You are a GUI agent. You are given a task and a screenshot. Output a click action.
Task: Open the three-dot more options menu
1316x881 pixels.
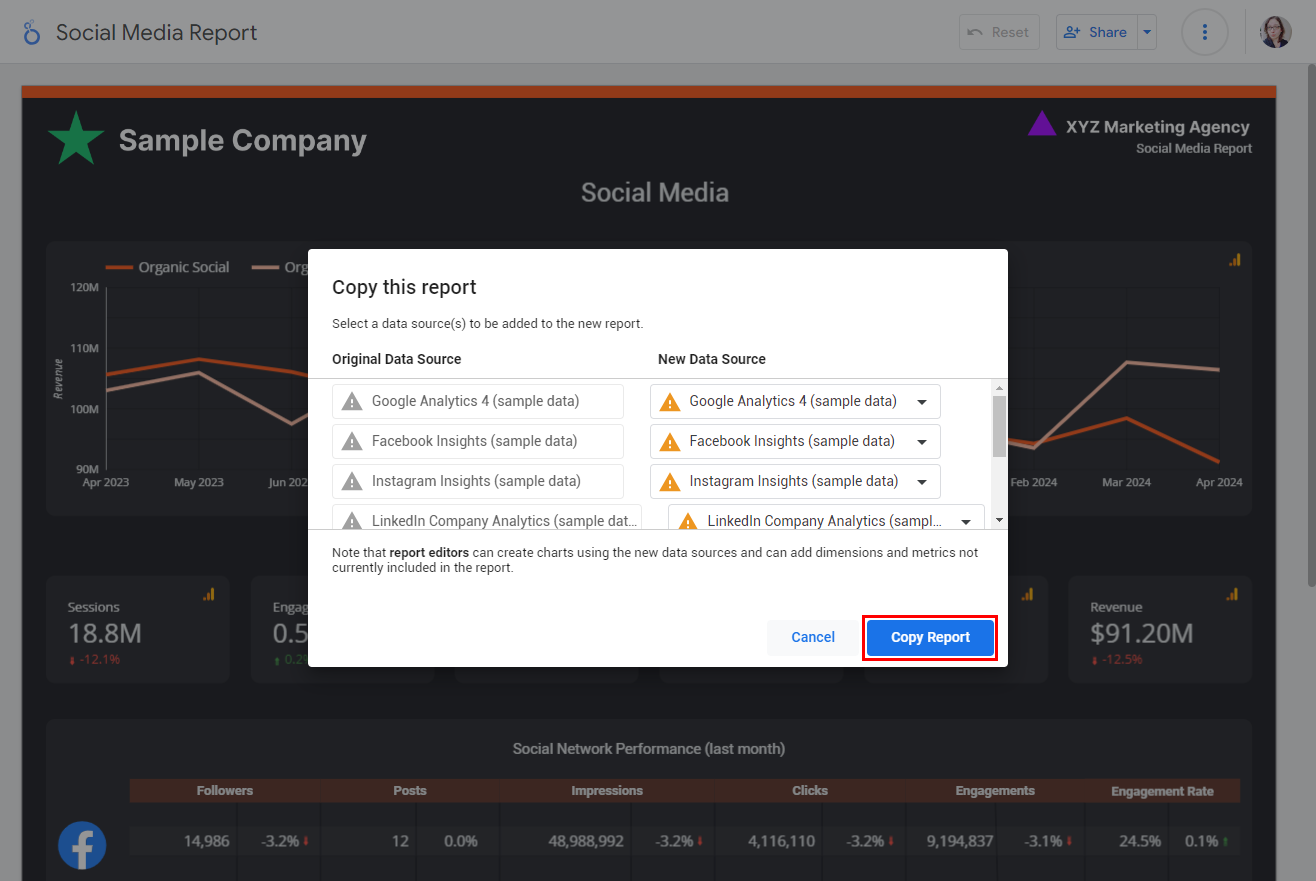coord(1204,32)
